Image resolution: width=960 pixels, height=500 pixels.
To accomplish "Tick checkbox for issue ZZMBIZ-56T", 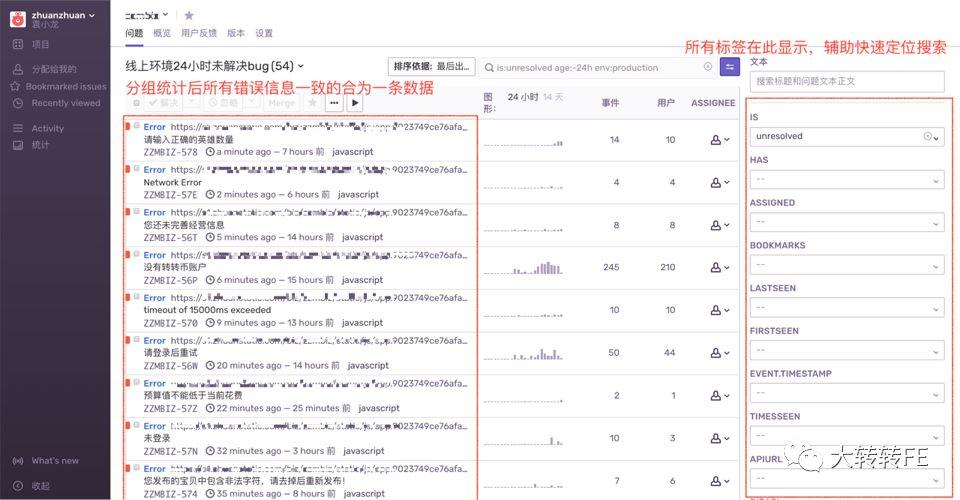I will click(x=137, y=211).
